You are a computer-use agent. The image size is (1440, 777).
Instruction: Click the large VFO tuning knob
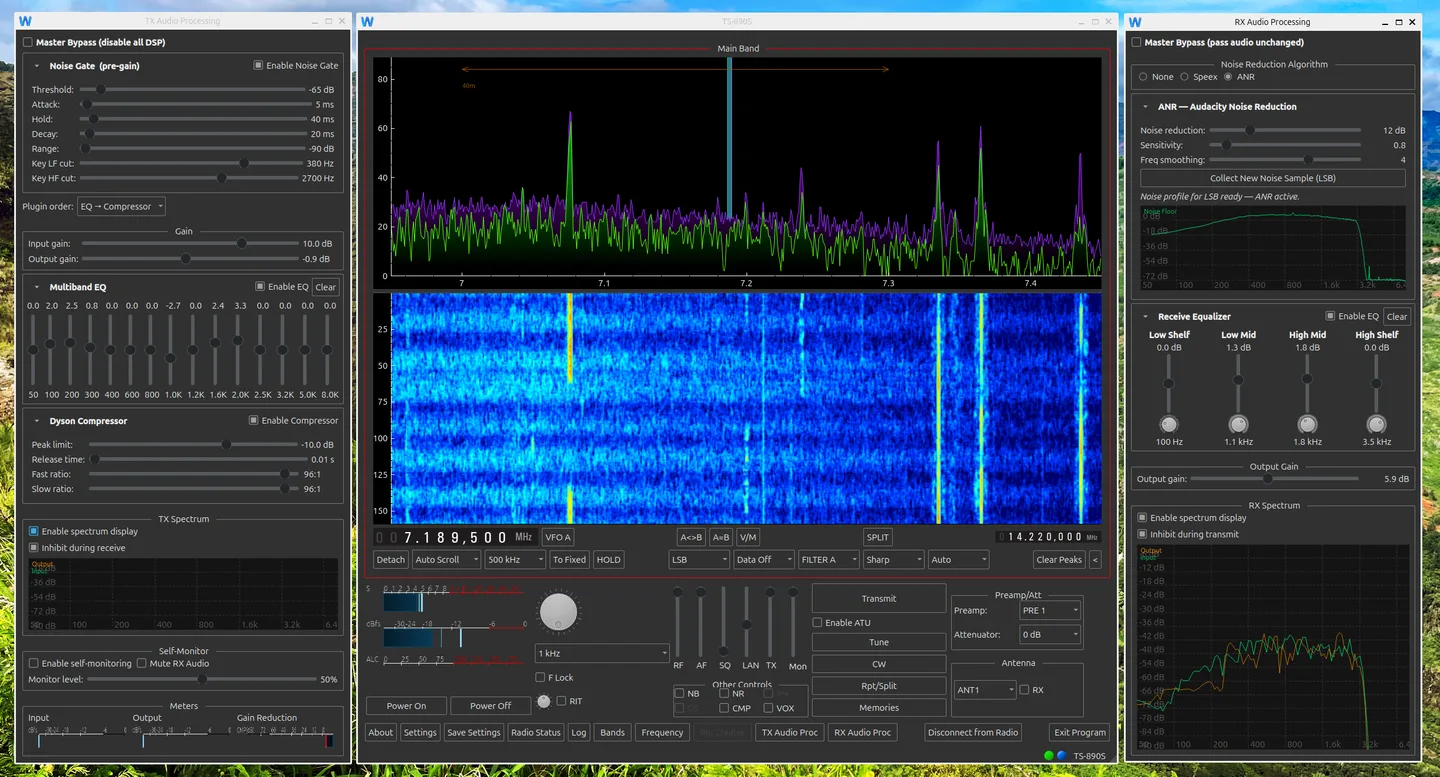tap(559, 611)
